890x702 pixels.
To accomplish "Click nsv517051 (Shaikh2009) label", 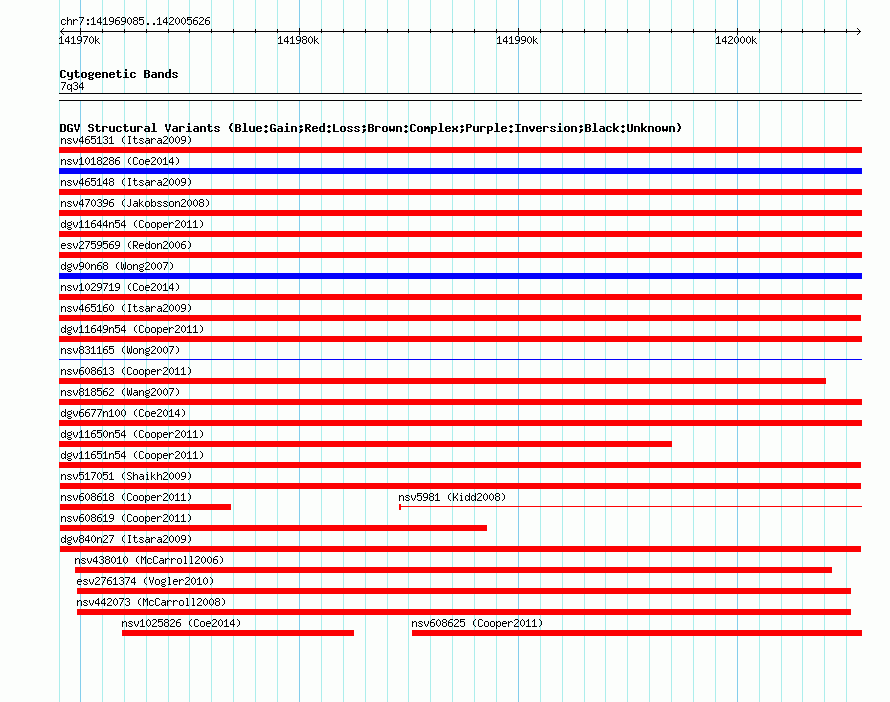I will [x=126, y=476].
